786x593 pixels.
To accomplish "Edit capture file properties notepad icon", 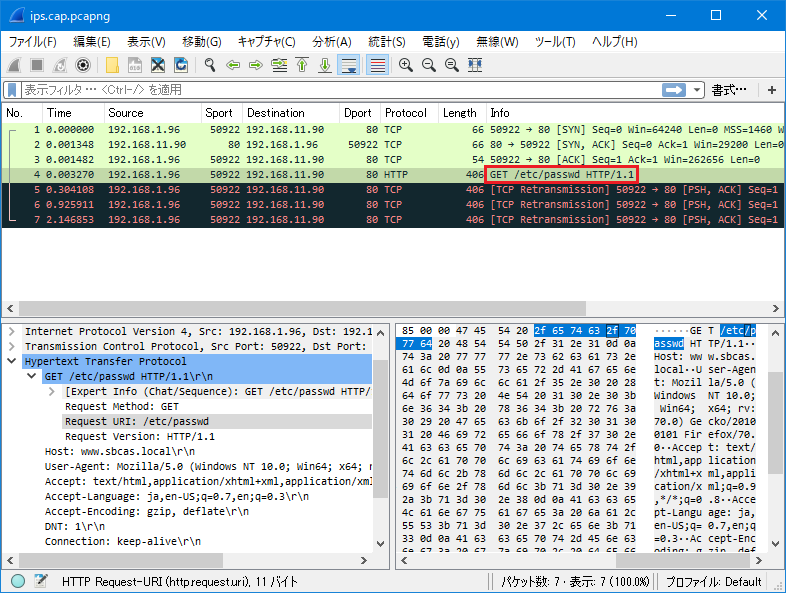I will pos(41,581).
